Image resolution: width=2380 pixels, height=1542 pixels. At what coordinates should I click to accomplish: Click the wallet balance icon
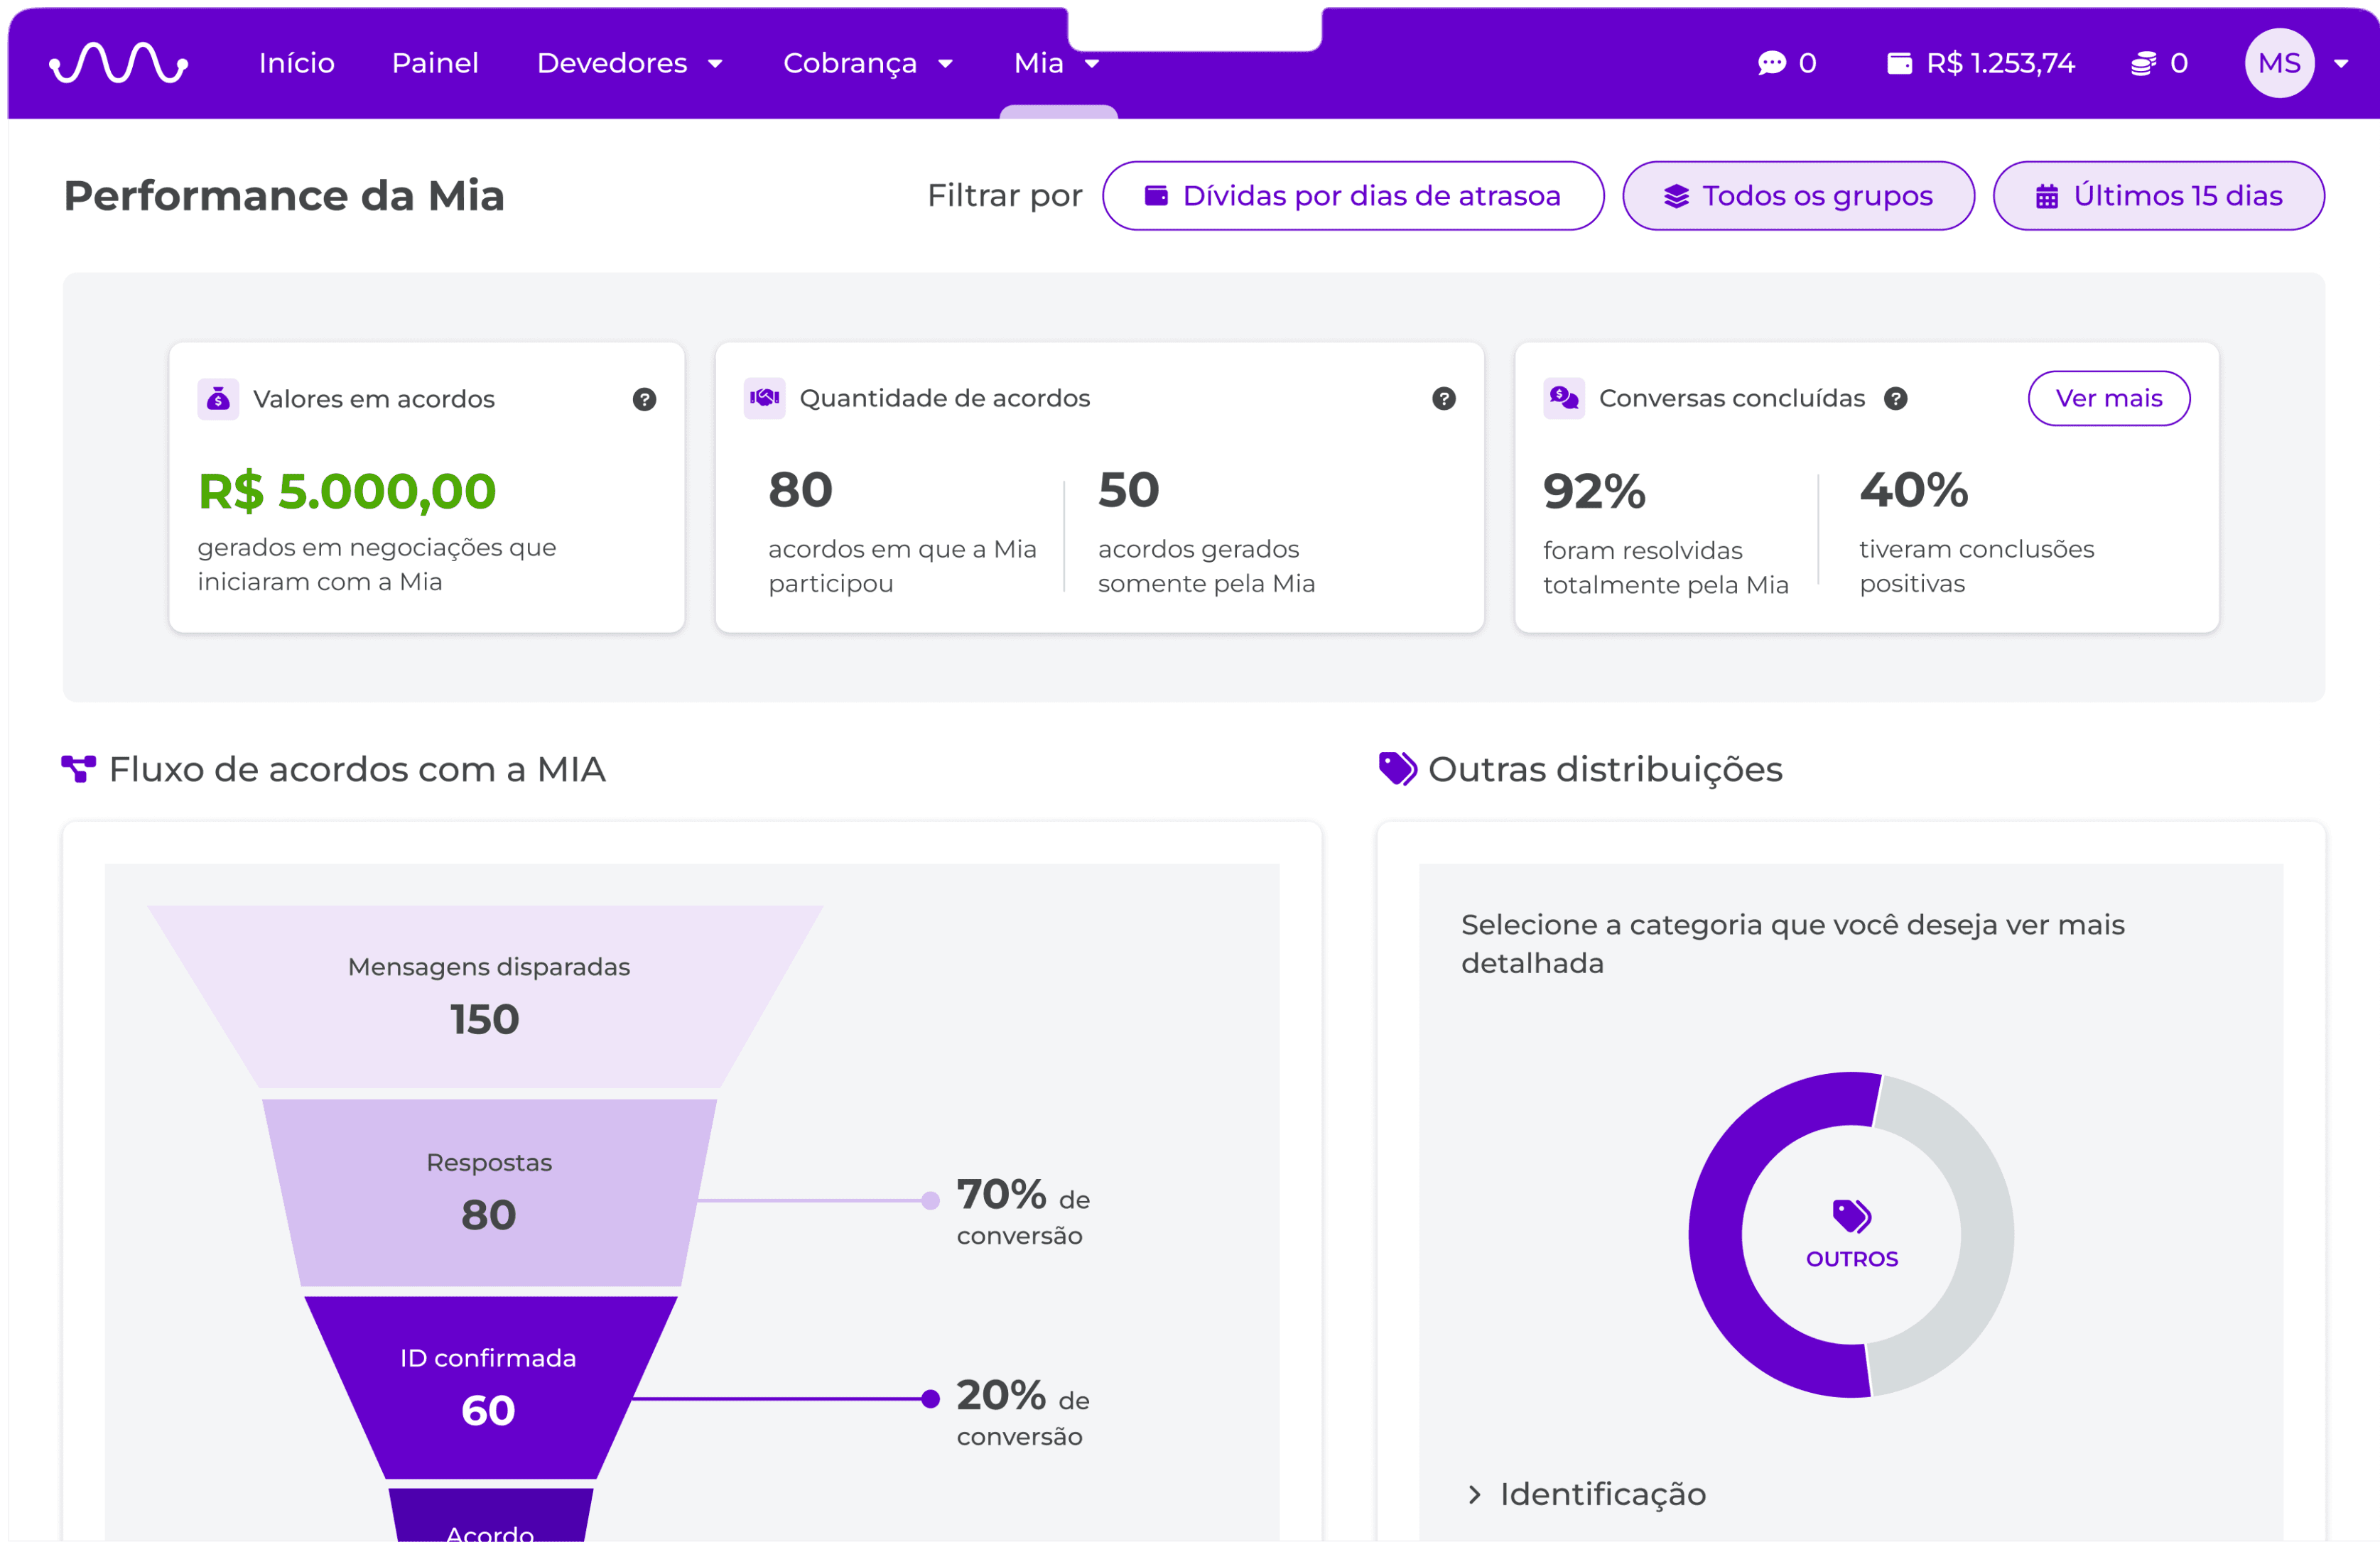pos(1899,64)
